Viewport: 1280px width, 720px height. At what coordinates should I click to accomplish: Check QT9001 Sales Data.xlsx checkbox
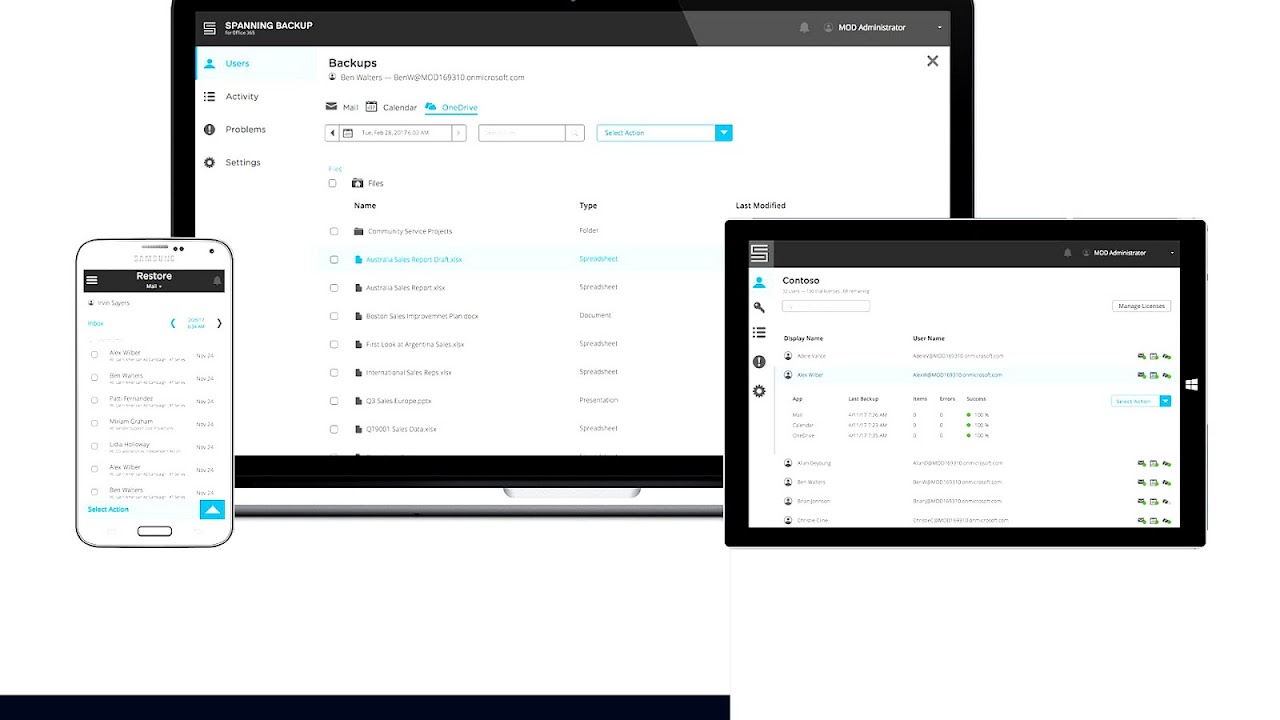(x=334, y=429)
